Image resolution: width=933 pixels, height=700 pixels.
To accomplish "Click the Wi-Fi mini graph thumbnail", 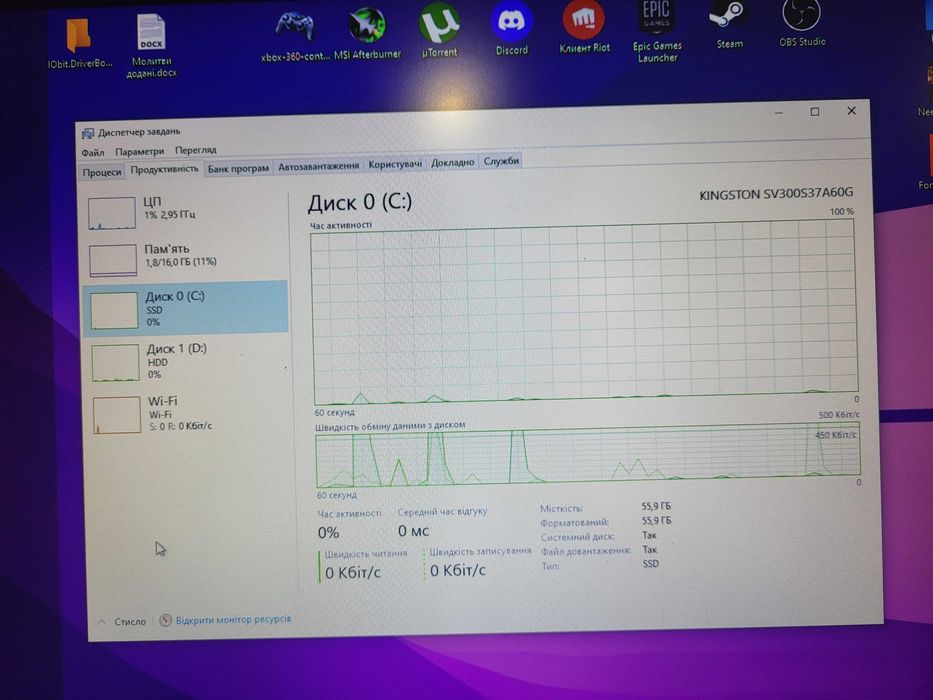I will click(117, 415).
